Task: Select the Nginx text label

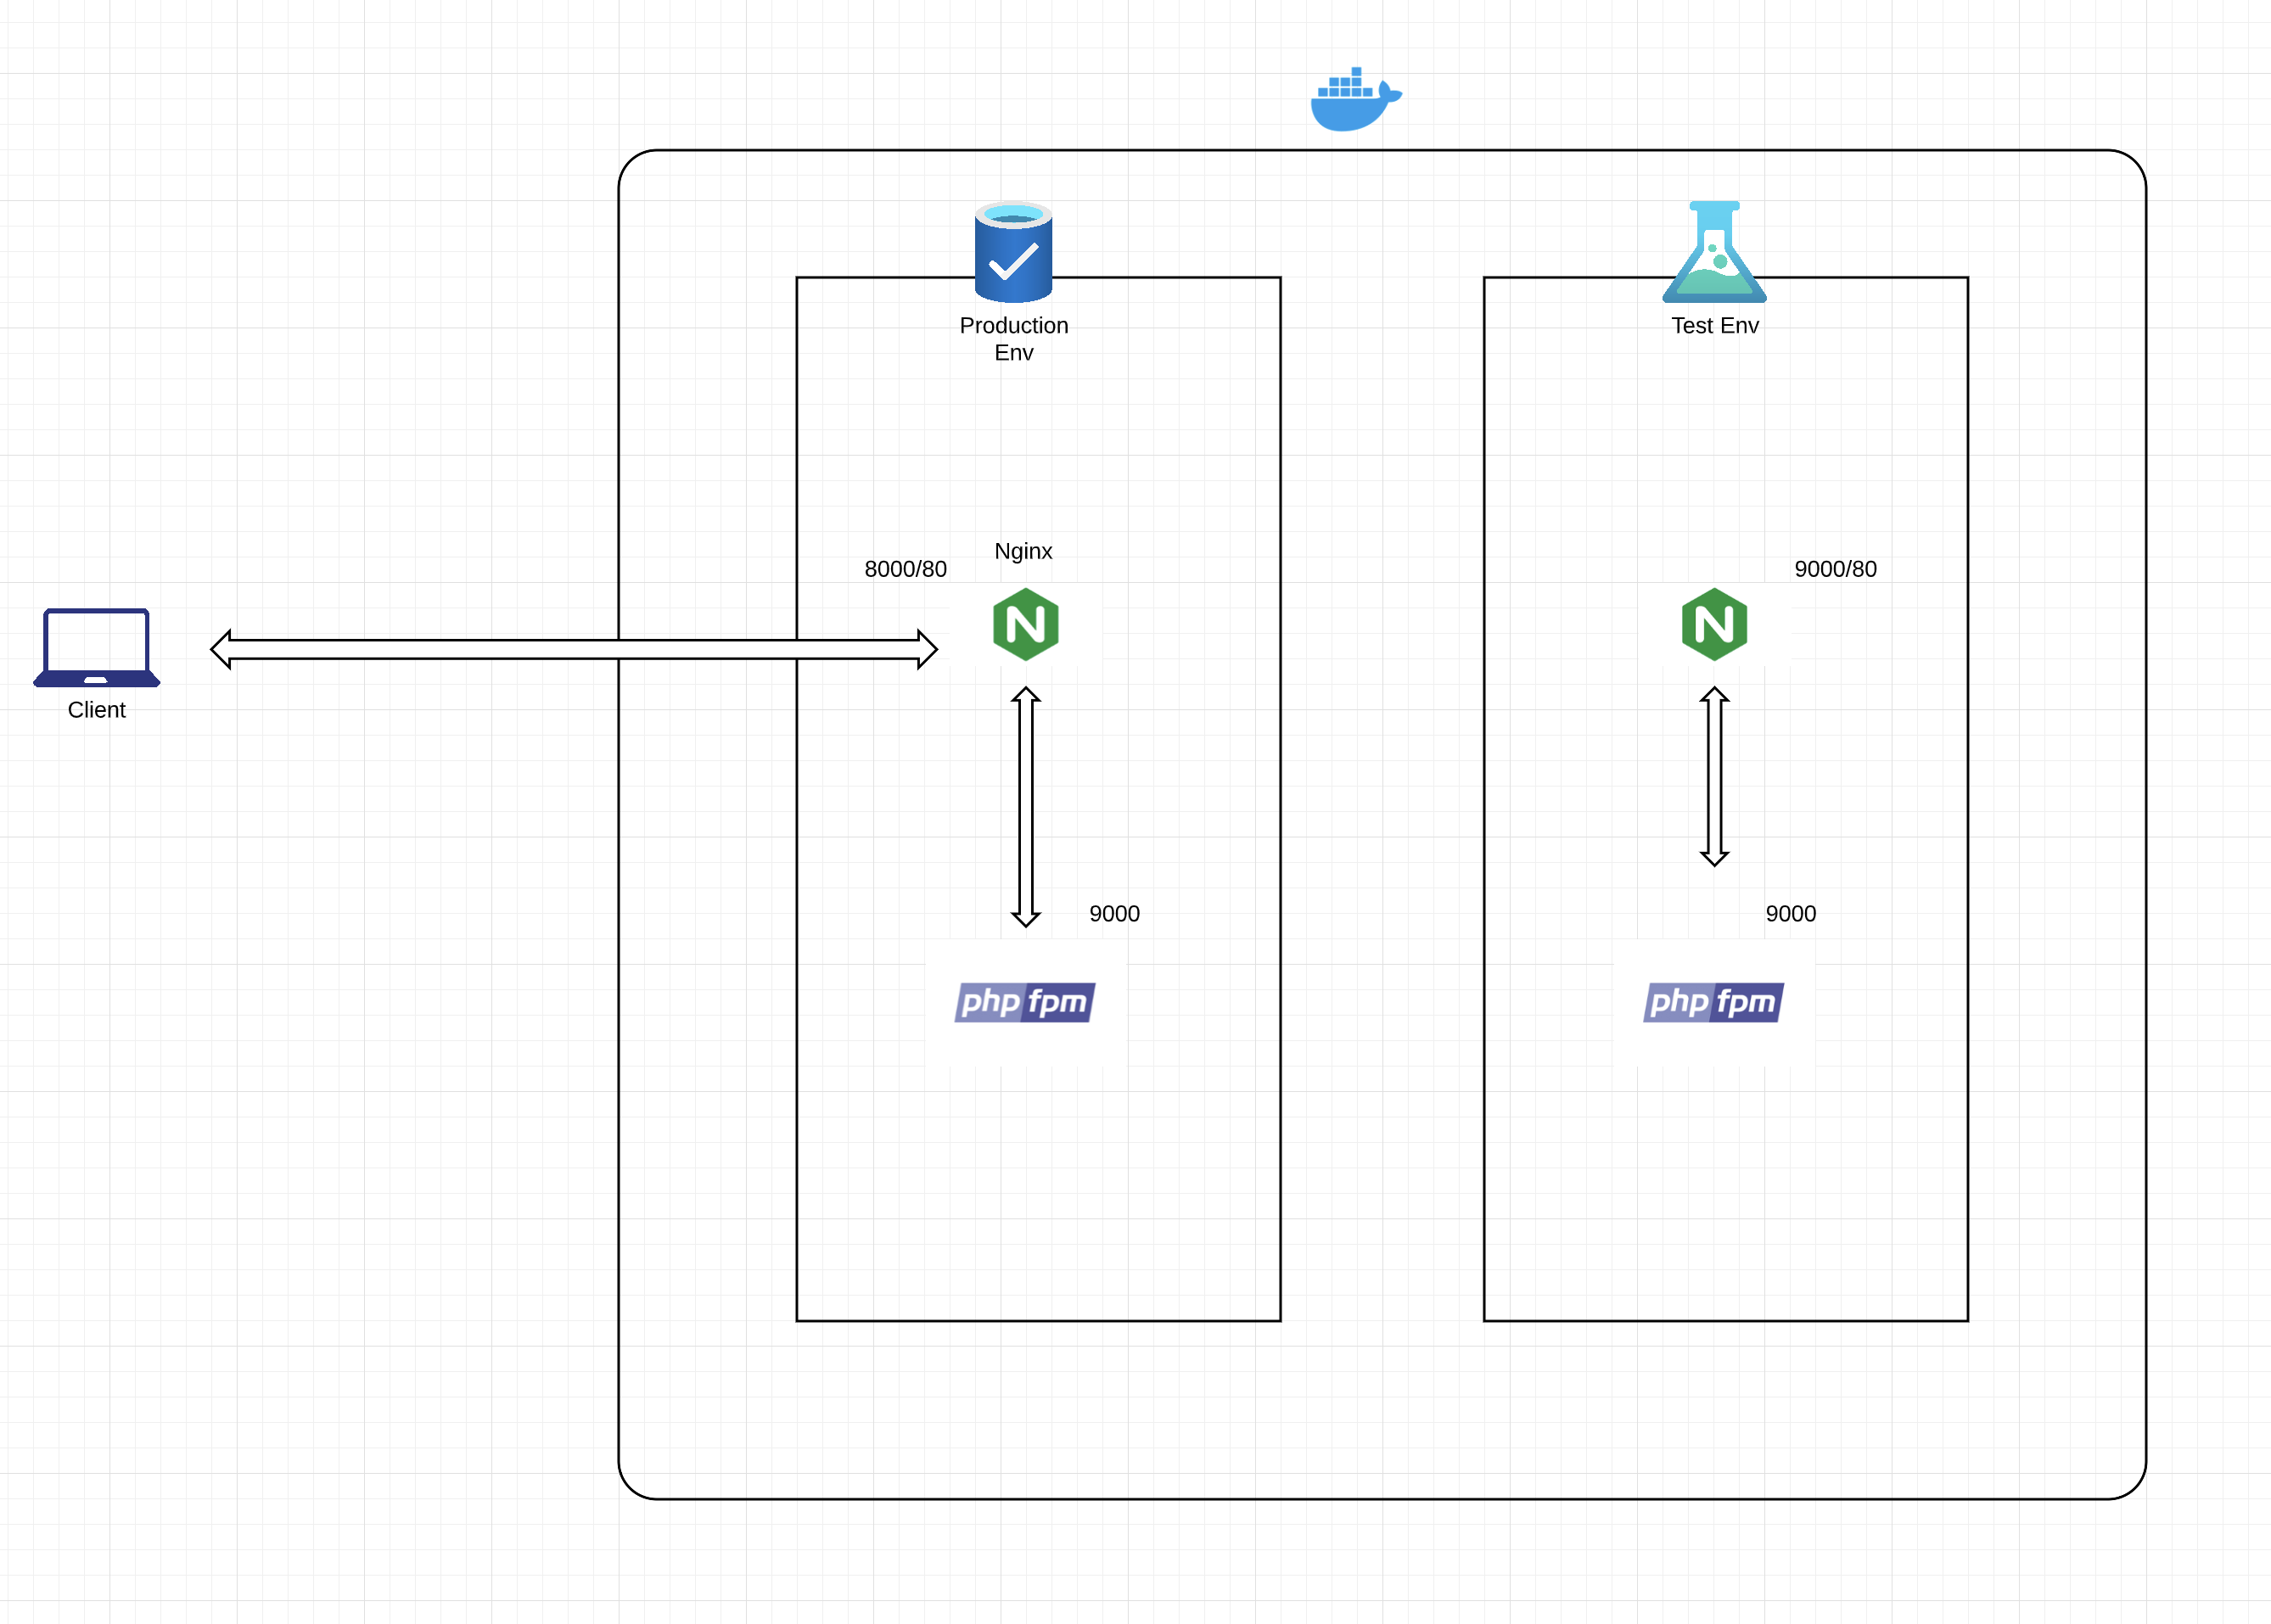Action: pyautogui.click(x=1023, y=551)
